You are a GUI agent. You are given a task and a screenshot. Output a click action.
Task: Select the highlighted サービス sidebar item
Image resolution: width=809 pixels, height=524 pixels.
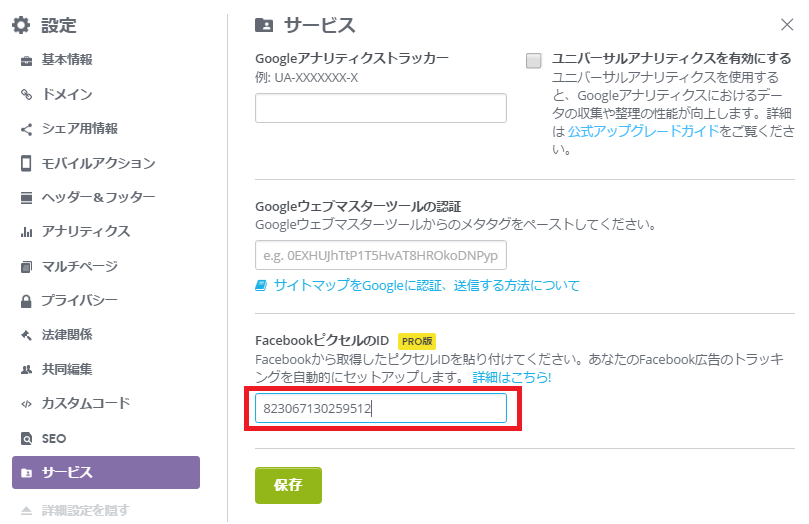point(106,472)
